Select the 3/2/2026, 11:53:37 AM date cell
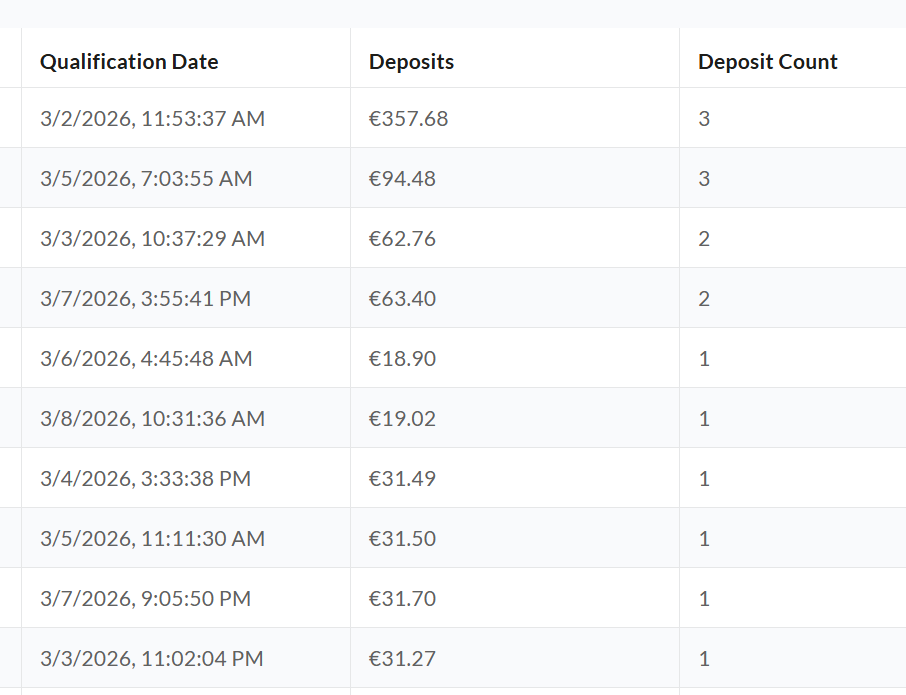Viewport: 906px width, 695px height. pyautogui.click(x=152, y=119)
